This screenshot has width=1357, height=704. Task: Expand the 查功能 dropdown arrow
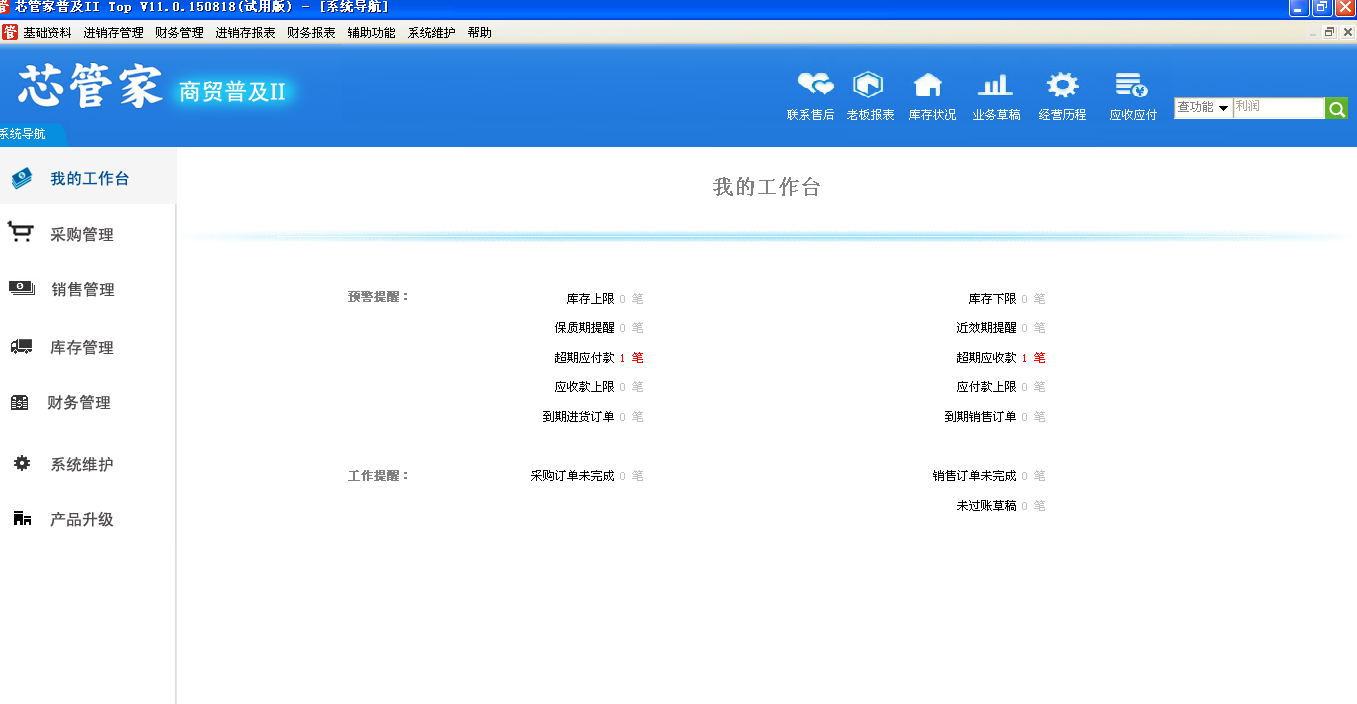[1223, 108]
